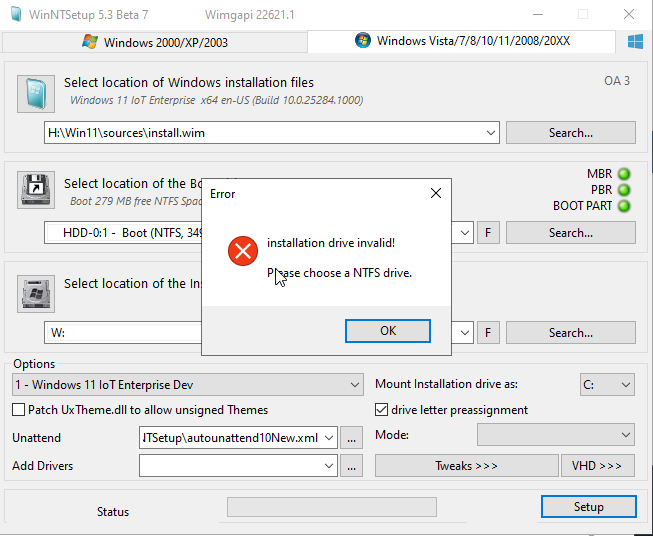Viewport: 653px width, 536px height.
Task: Expand the Installation drive W: dropdown
Action: pyautogui.click(x=465, y=333)
